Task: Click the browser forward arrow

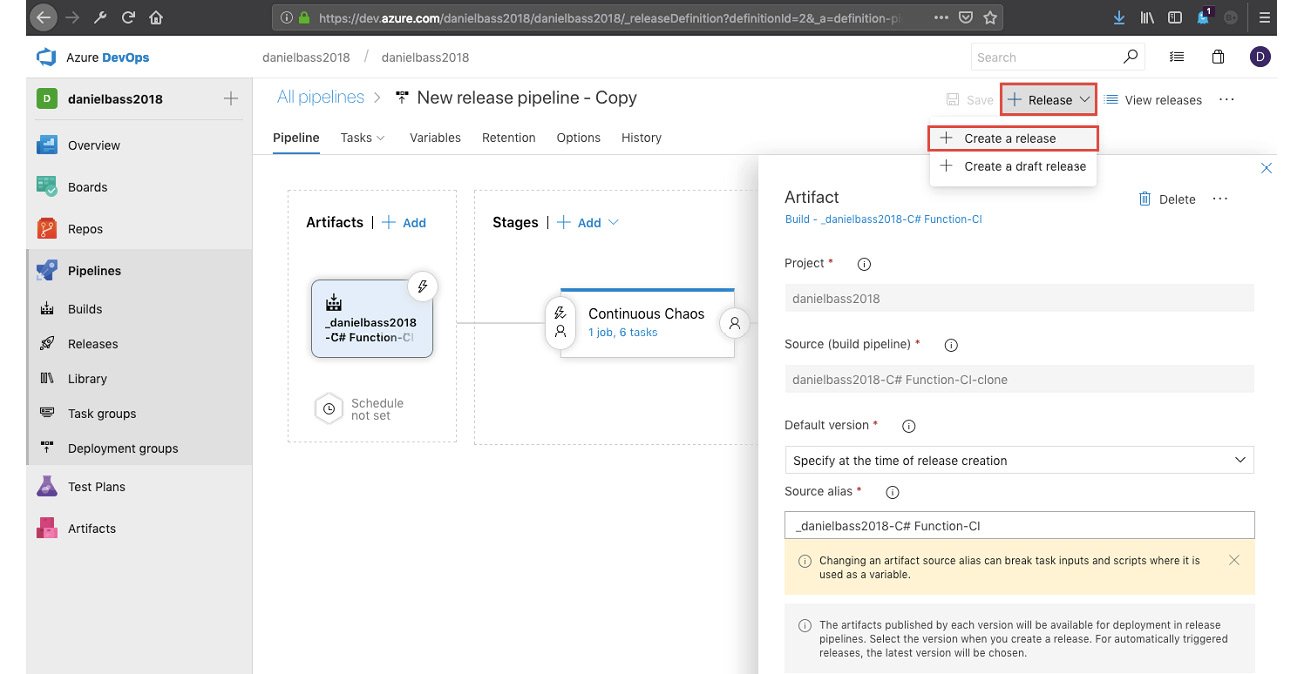Action: click(72, 17)
